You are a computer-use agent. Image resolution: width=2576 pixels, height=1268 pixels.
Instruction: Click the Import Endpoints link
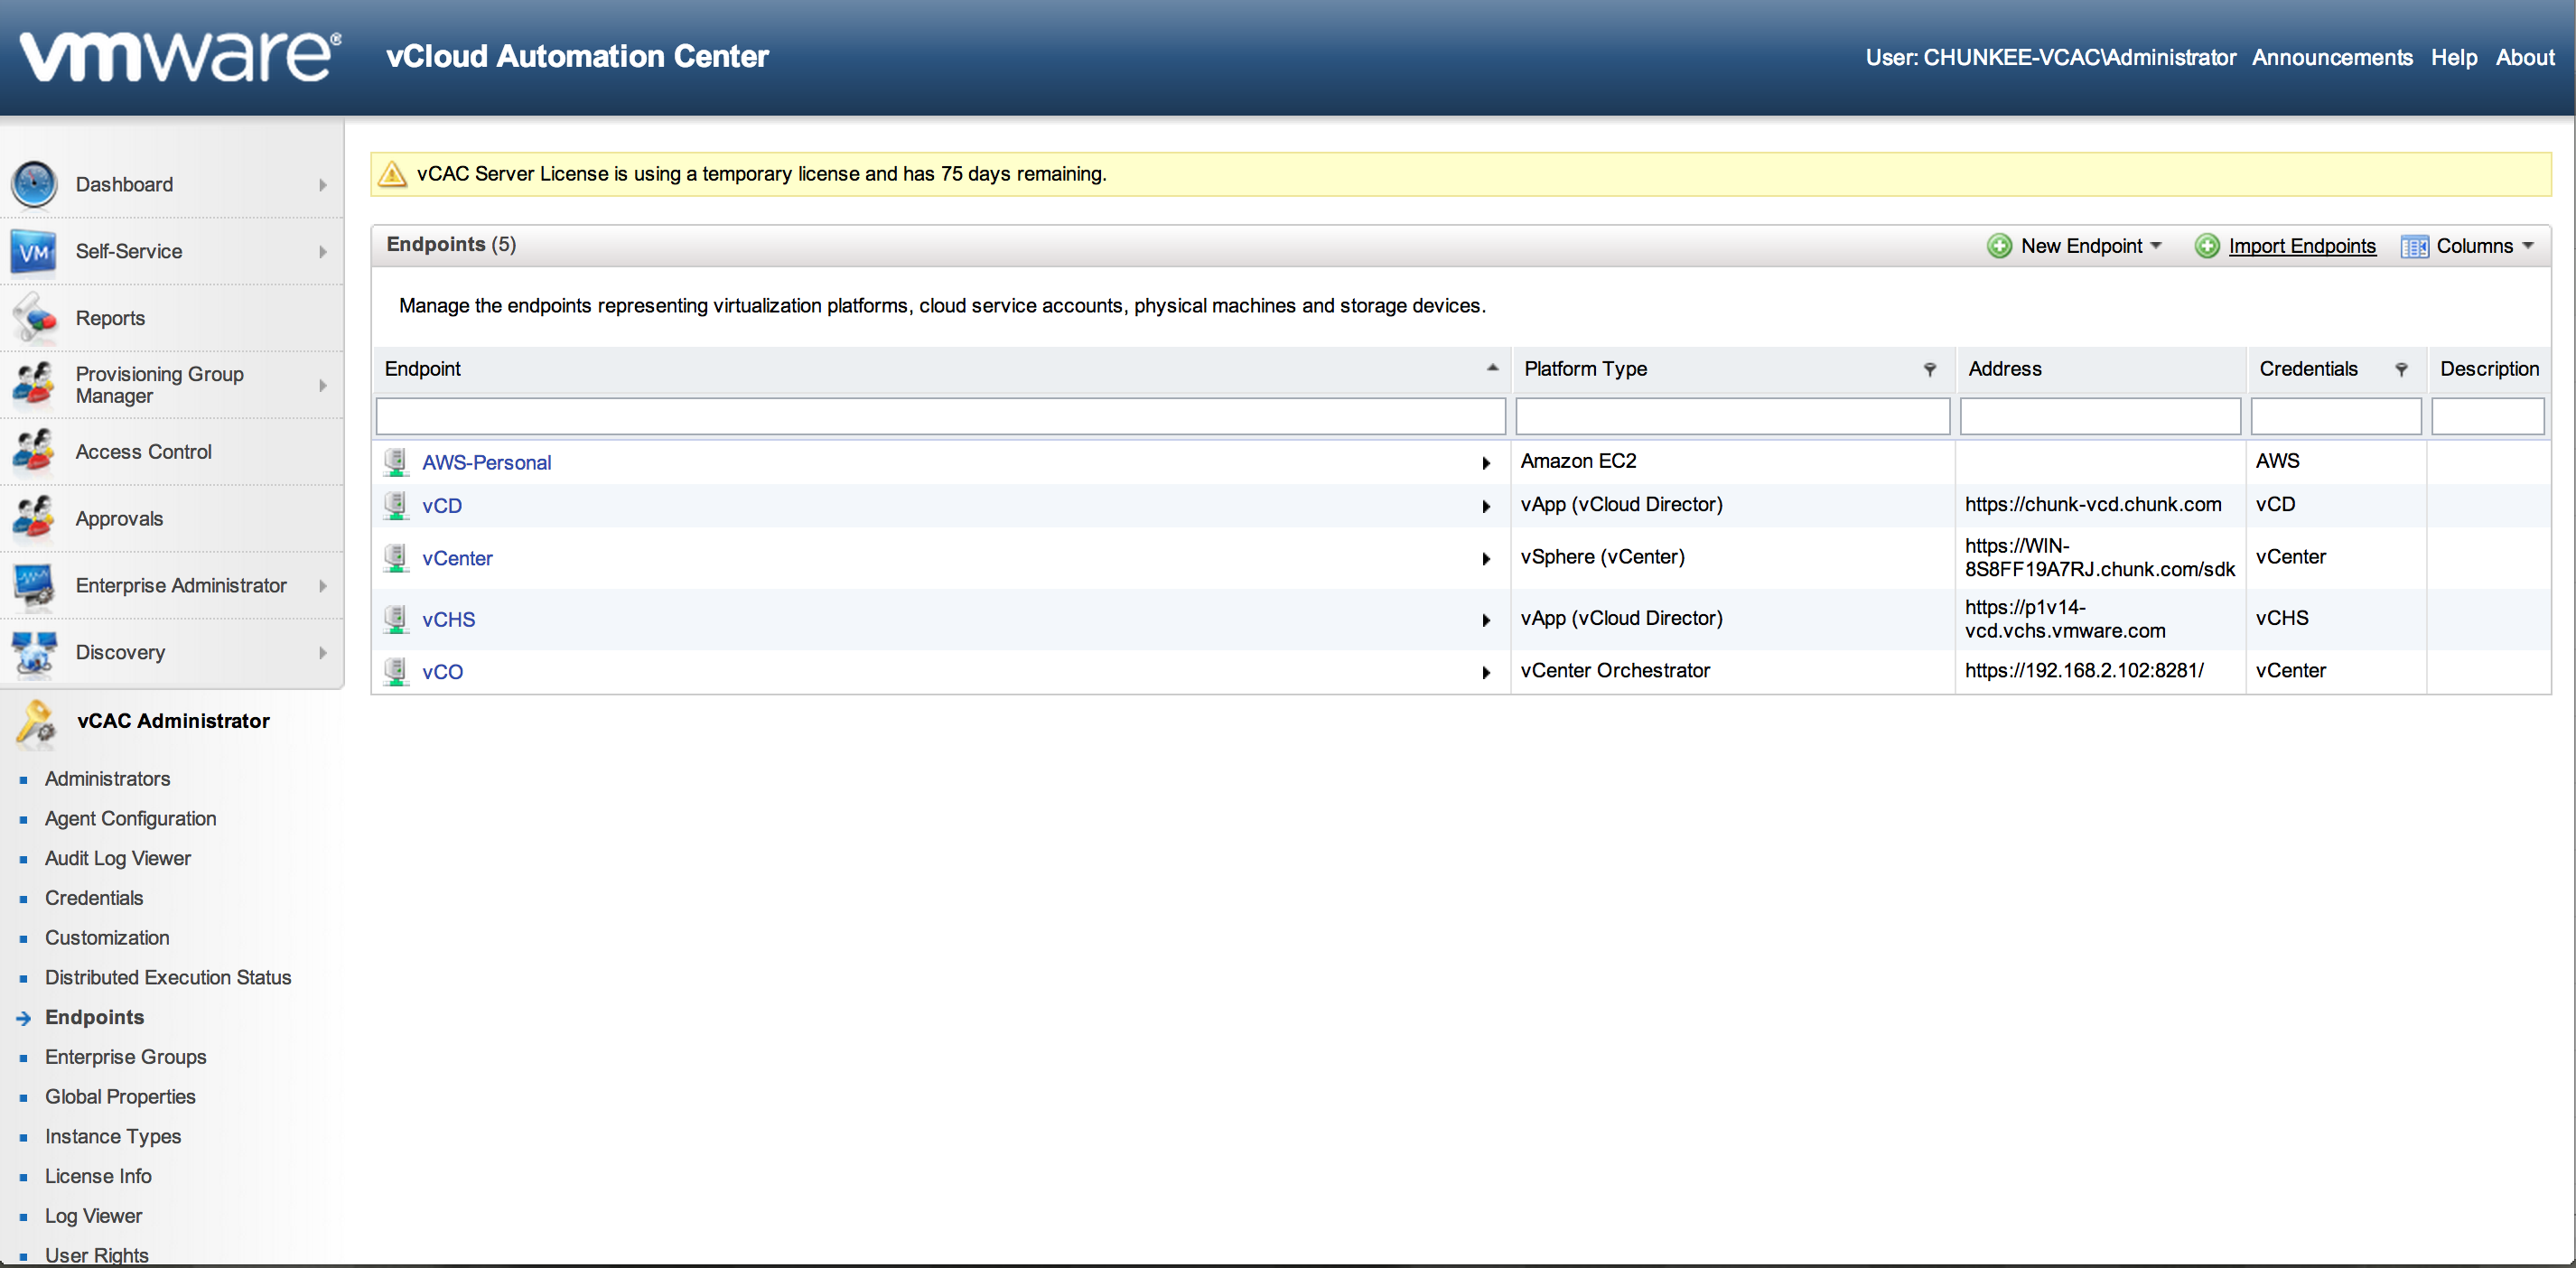(2301, 246)
